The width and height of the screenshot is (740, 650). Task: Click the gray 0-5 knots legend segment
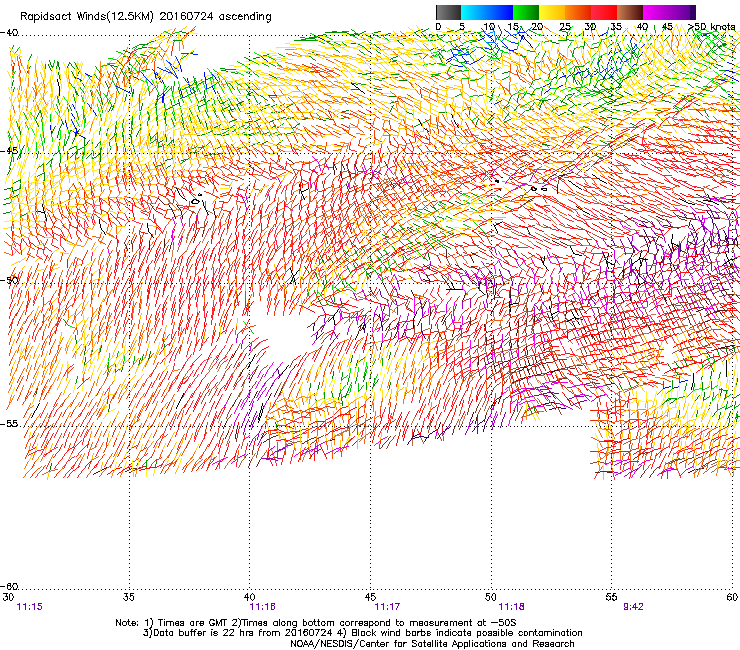(448, 12)
